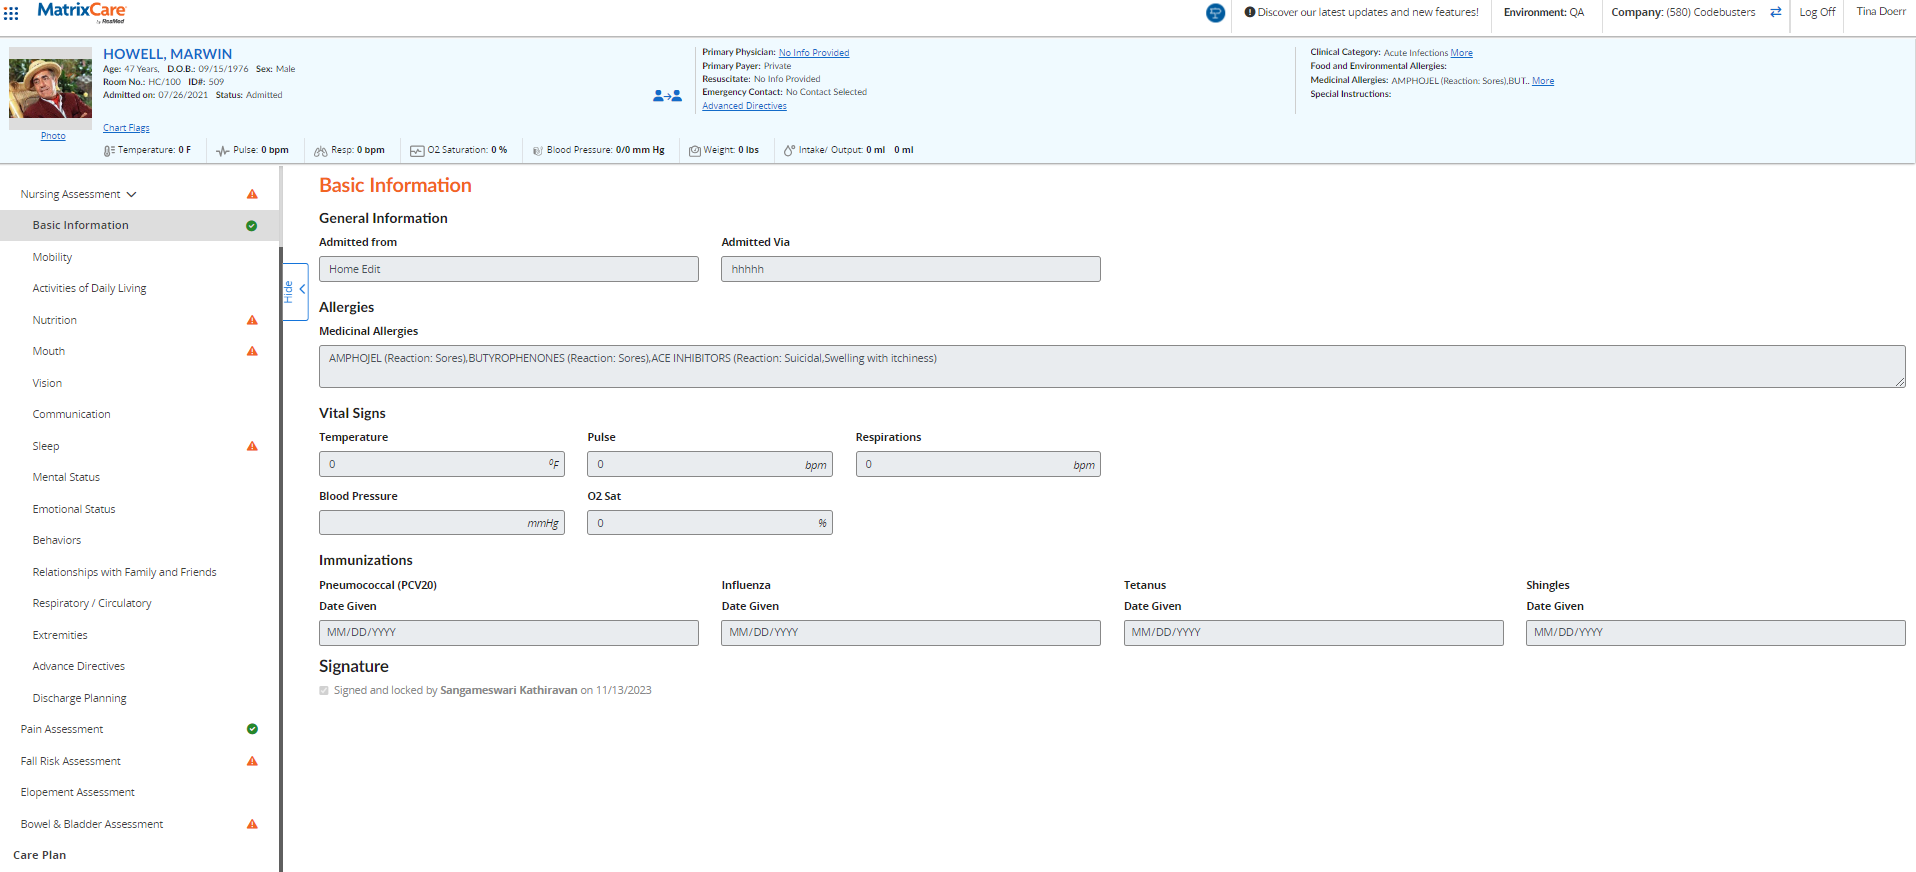Click Influenza Date Given field
This screenshot has width=1916, height=872.
coord(911,633)
